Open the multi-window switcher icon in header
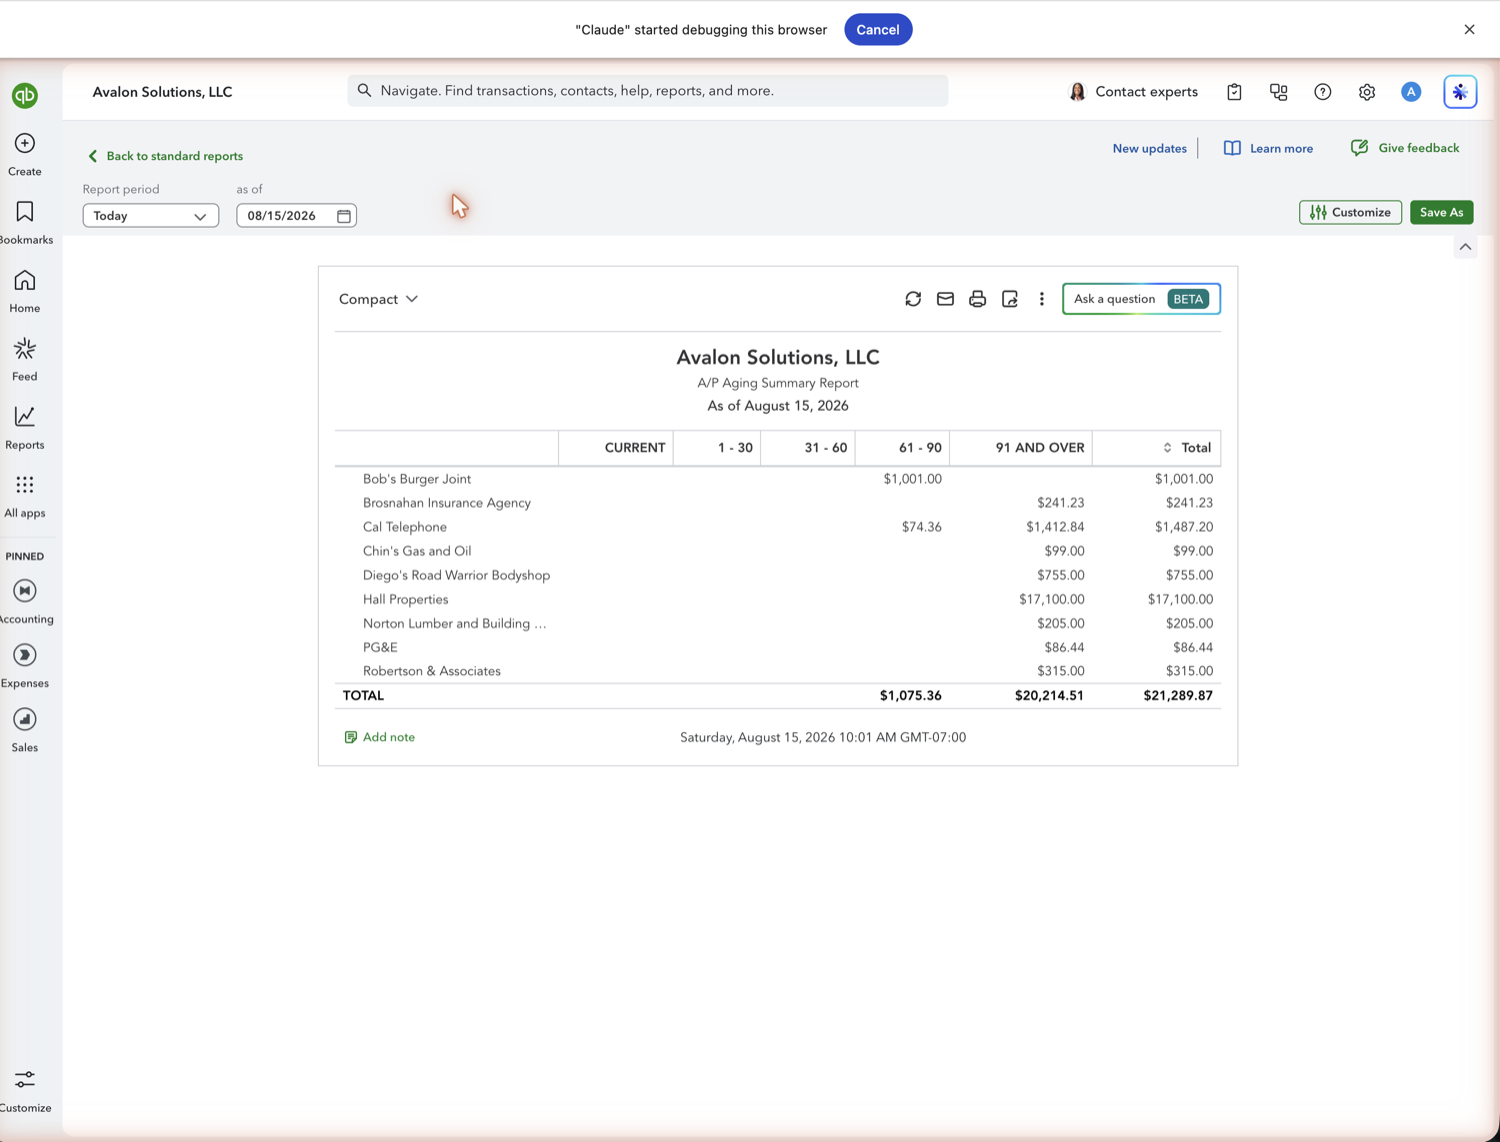 [1278, 92]
